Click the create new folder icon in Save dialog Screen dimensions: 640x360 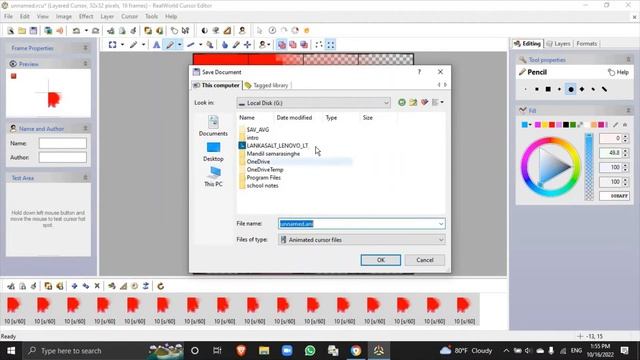click(x=413, y=102)
